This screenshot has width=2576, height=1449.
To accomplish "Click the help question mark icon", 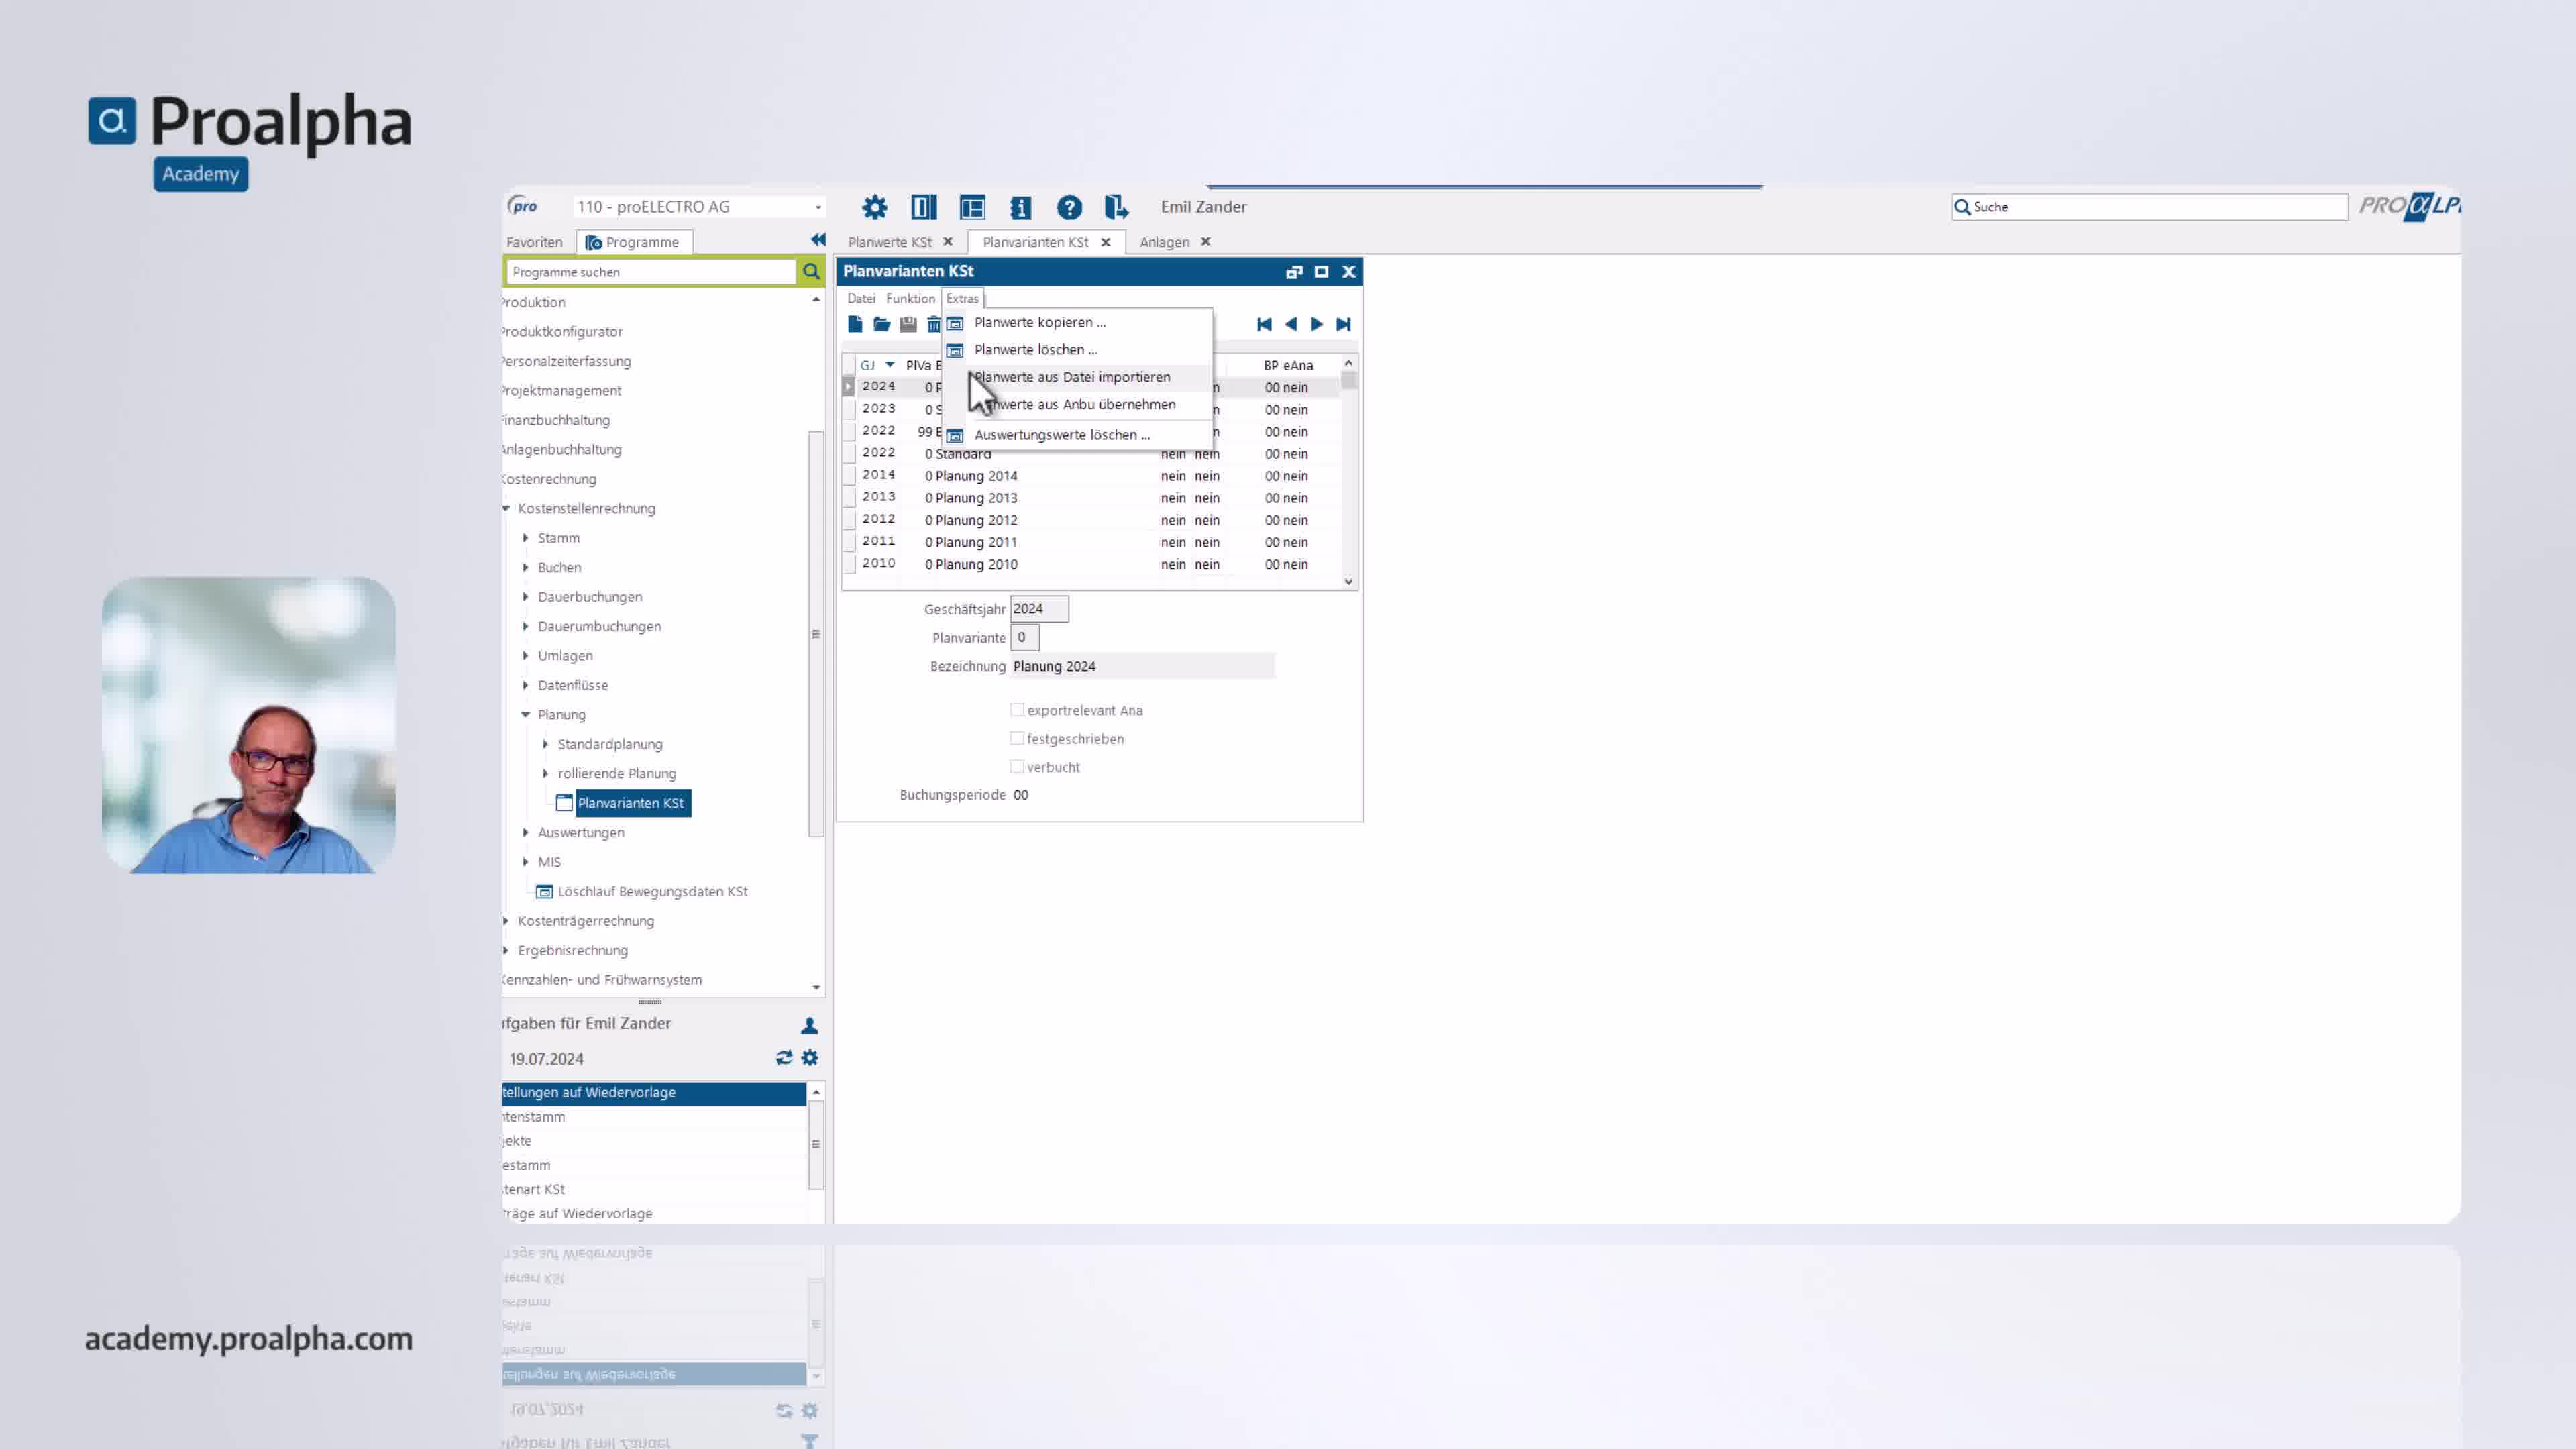I will pyautogui.click(x=1069, y=207).
